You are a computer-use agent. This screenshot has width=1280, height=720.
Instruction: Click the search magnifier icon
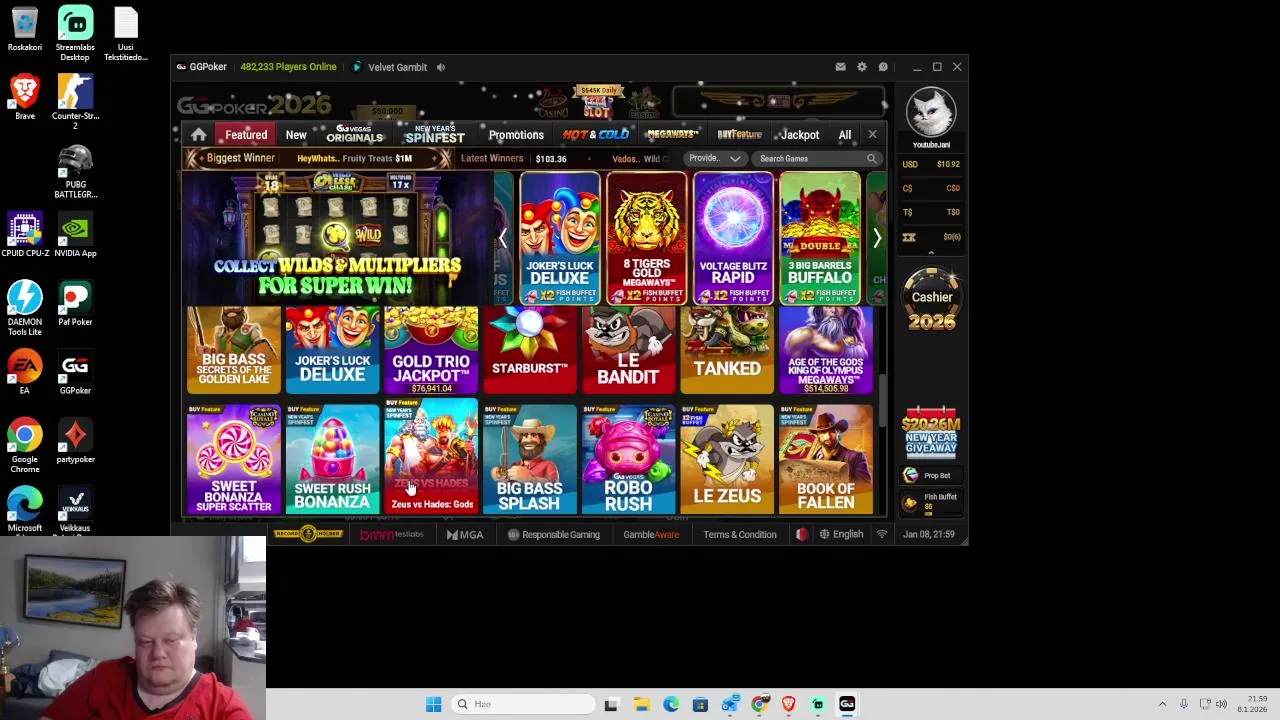tap(871, 159)
